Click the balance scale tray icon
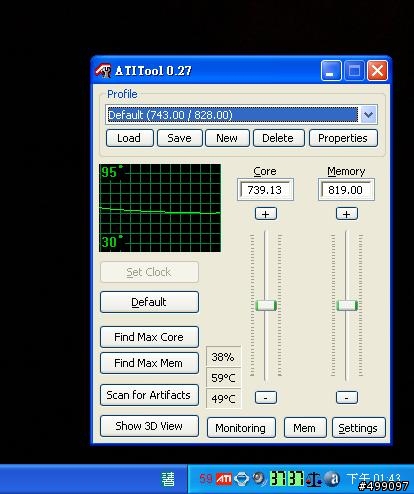The image size is (414, 494). pos(314,479)
